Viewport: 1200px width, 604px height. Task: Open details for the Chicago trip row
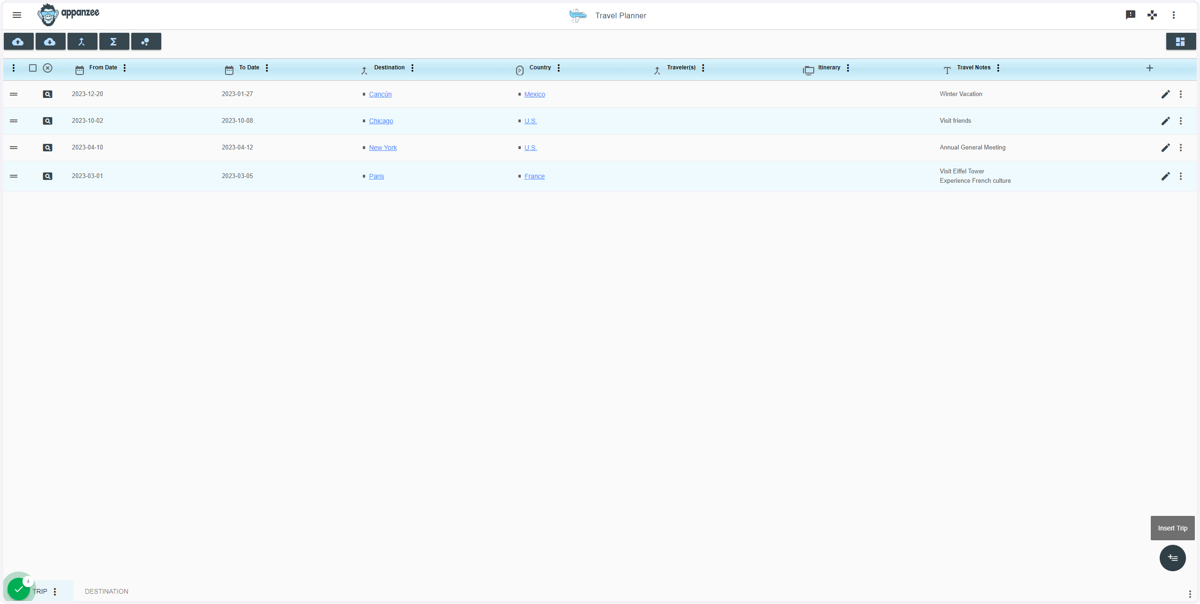coord(47,121)
